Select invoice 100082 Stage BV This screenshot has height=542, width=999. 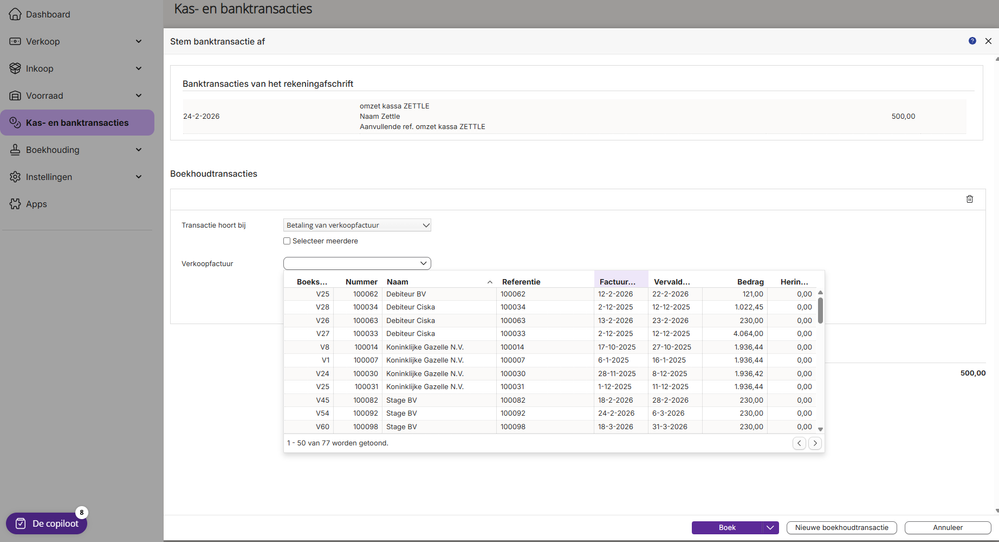pos(550,400)
